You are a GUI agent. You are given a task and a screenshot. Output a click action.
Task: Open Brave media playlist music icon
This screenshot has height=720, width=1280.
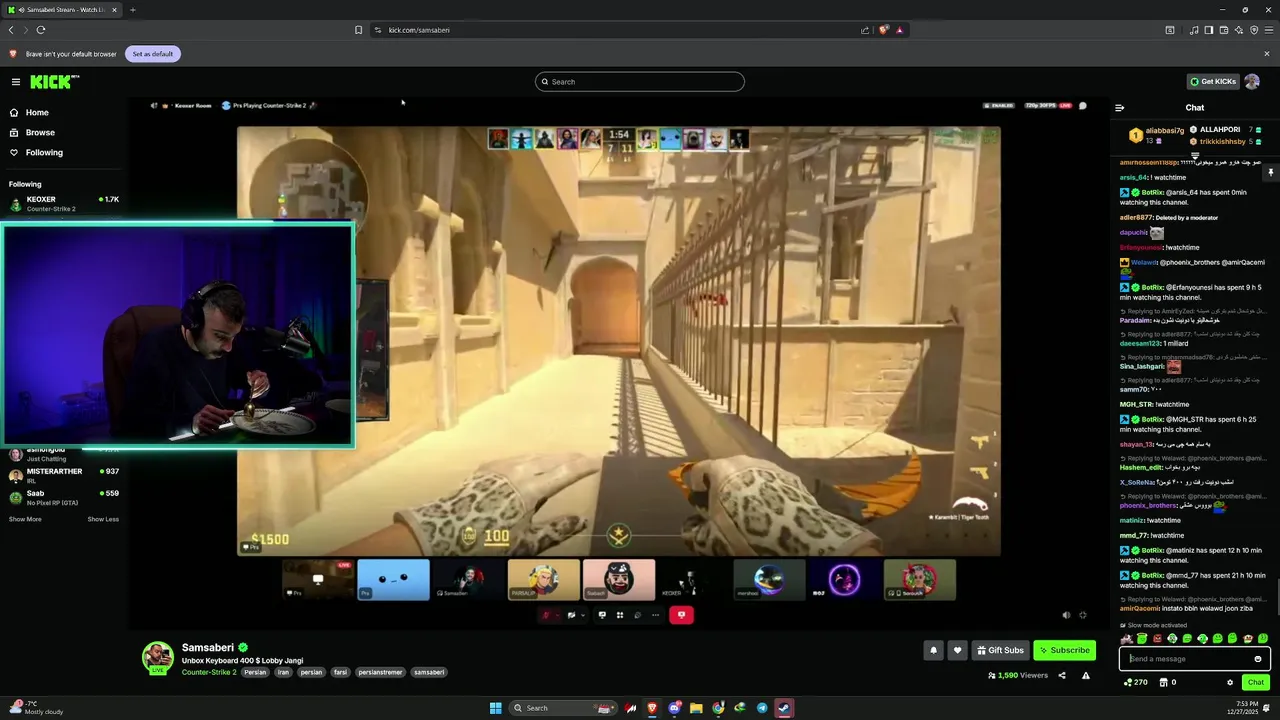[1194, 30]
